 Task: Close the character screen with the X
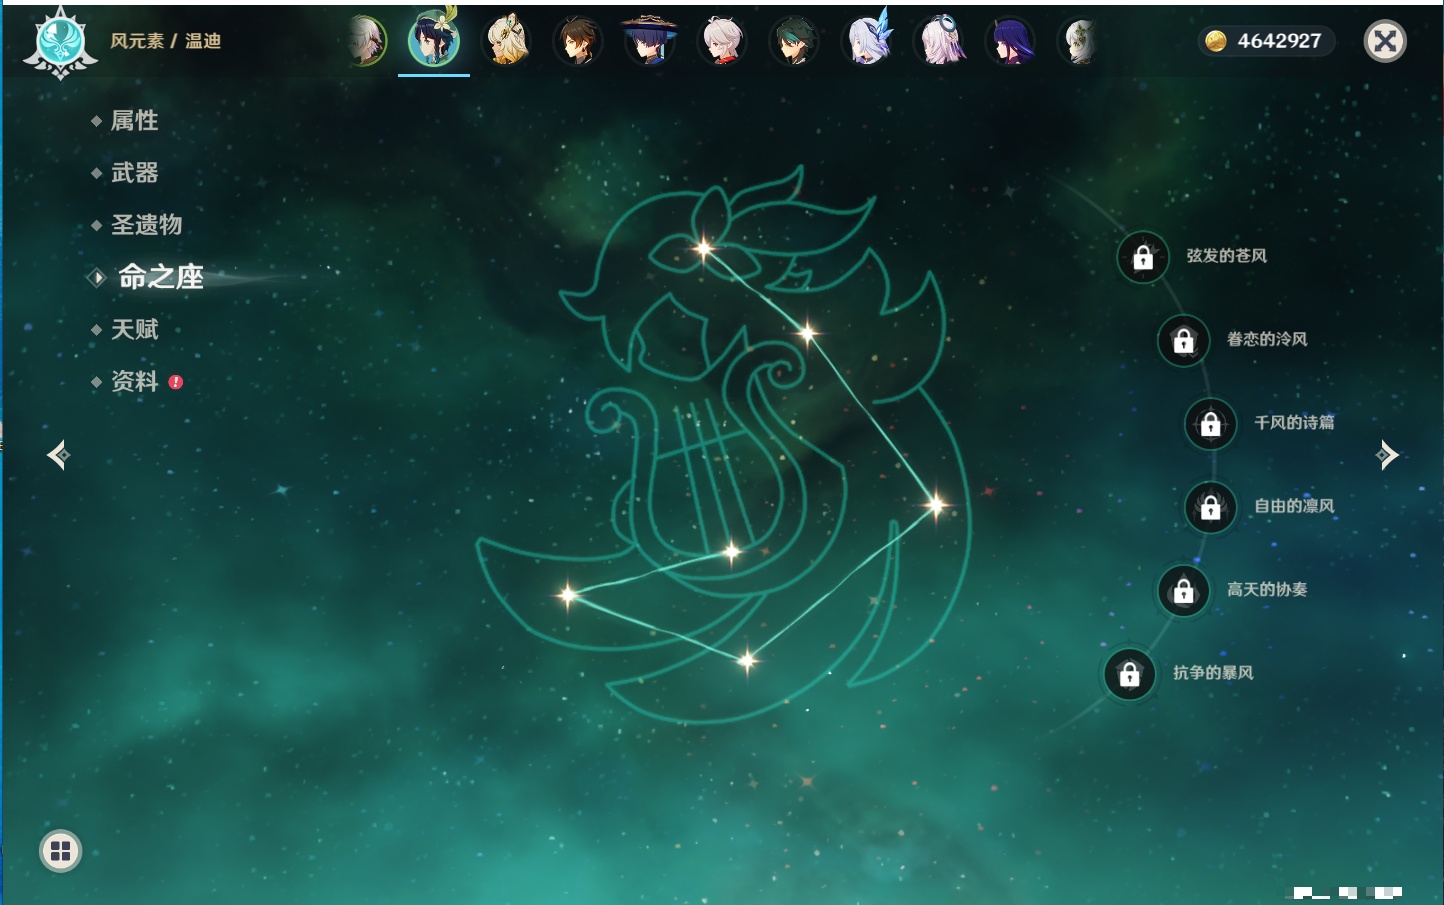coord(1385,41)
